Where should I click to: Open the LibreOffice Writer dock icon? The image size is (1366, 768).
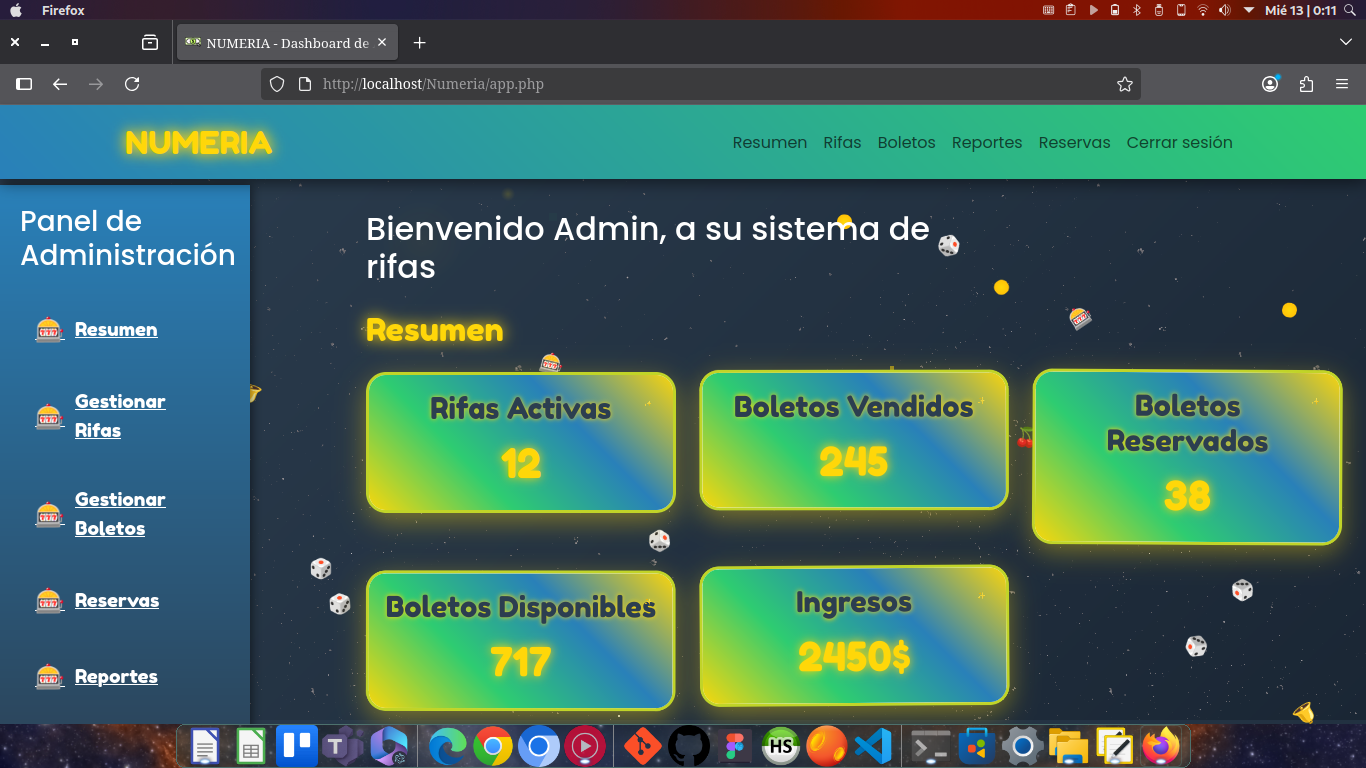click(205, 746)
